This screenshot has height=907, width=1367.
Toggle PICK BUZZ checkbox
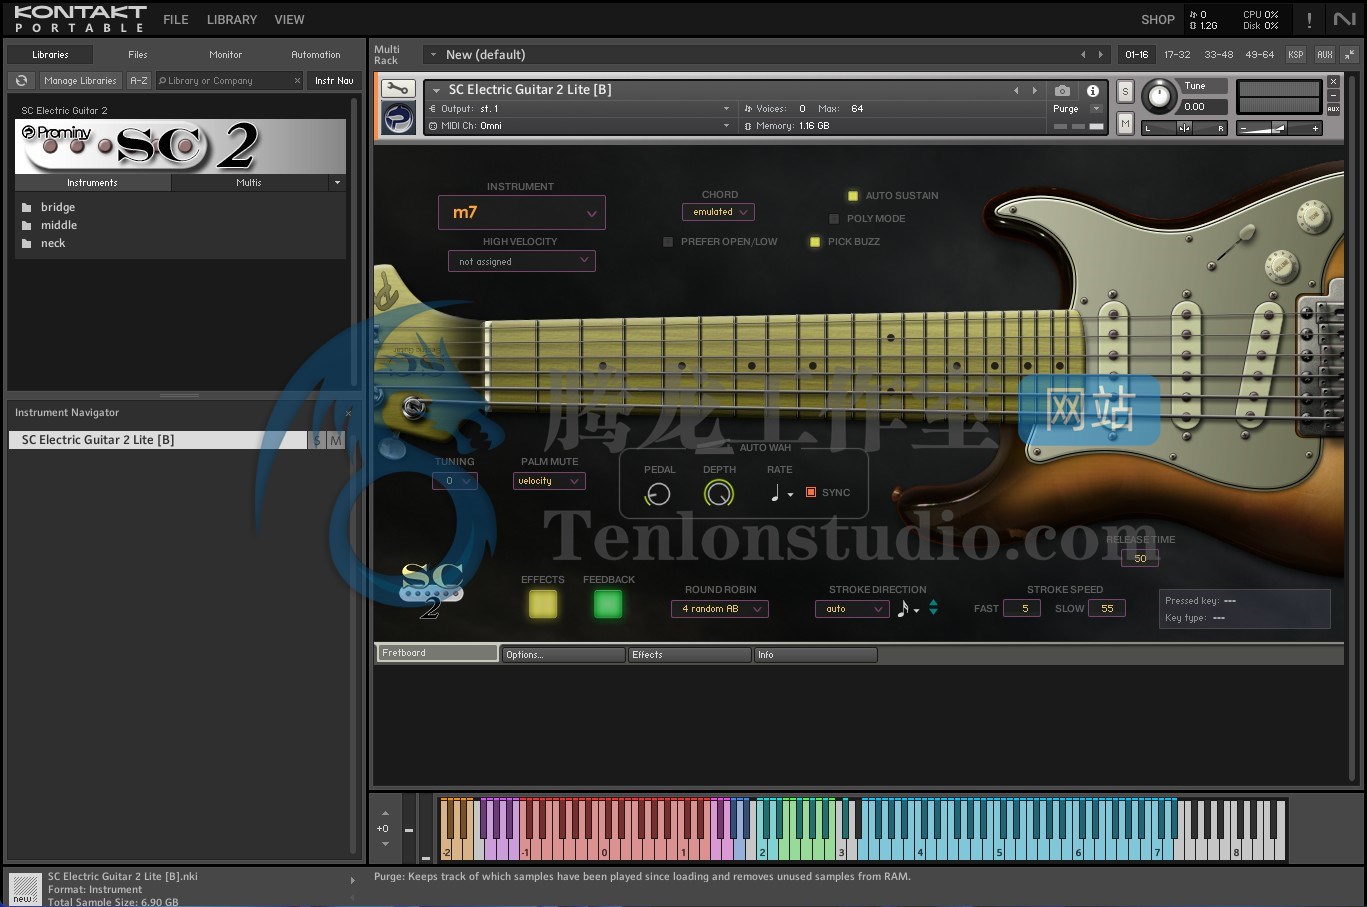tap(815, 242)
